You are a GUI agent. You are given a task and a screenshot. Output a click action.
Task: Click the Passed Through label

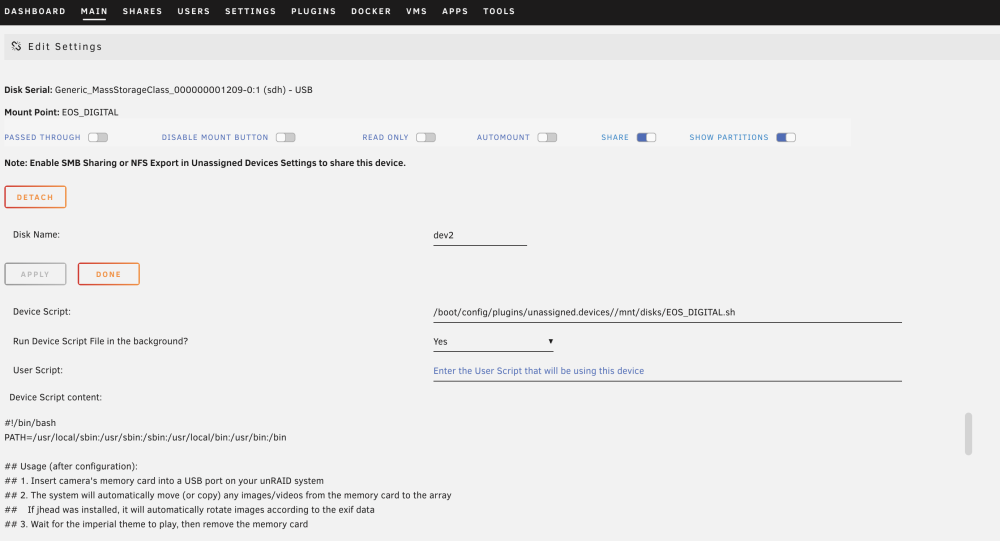pos(43,137)
